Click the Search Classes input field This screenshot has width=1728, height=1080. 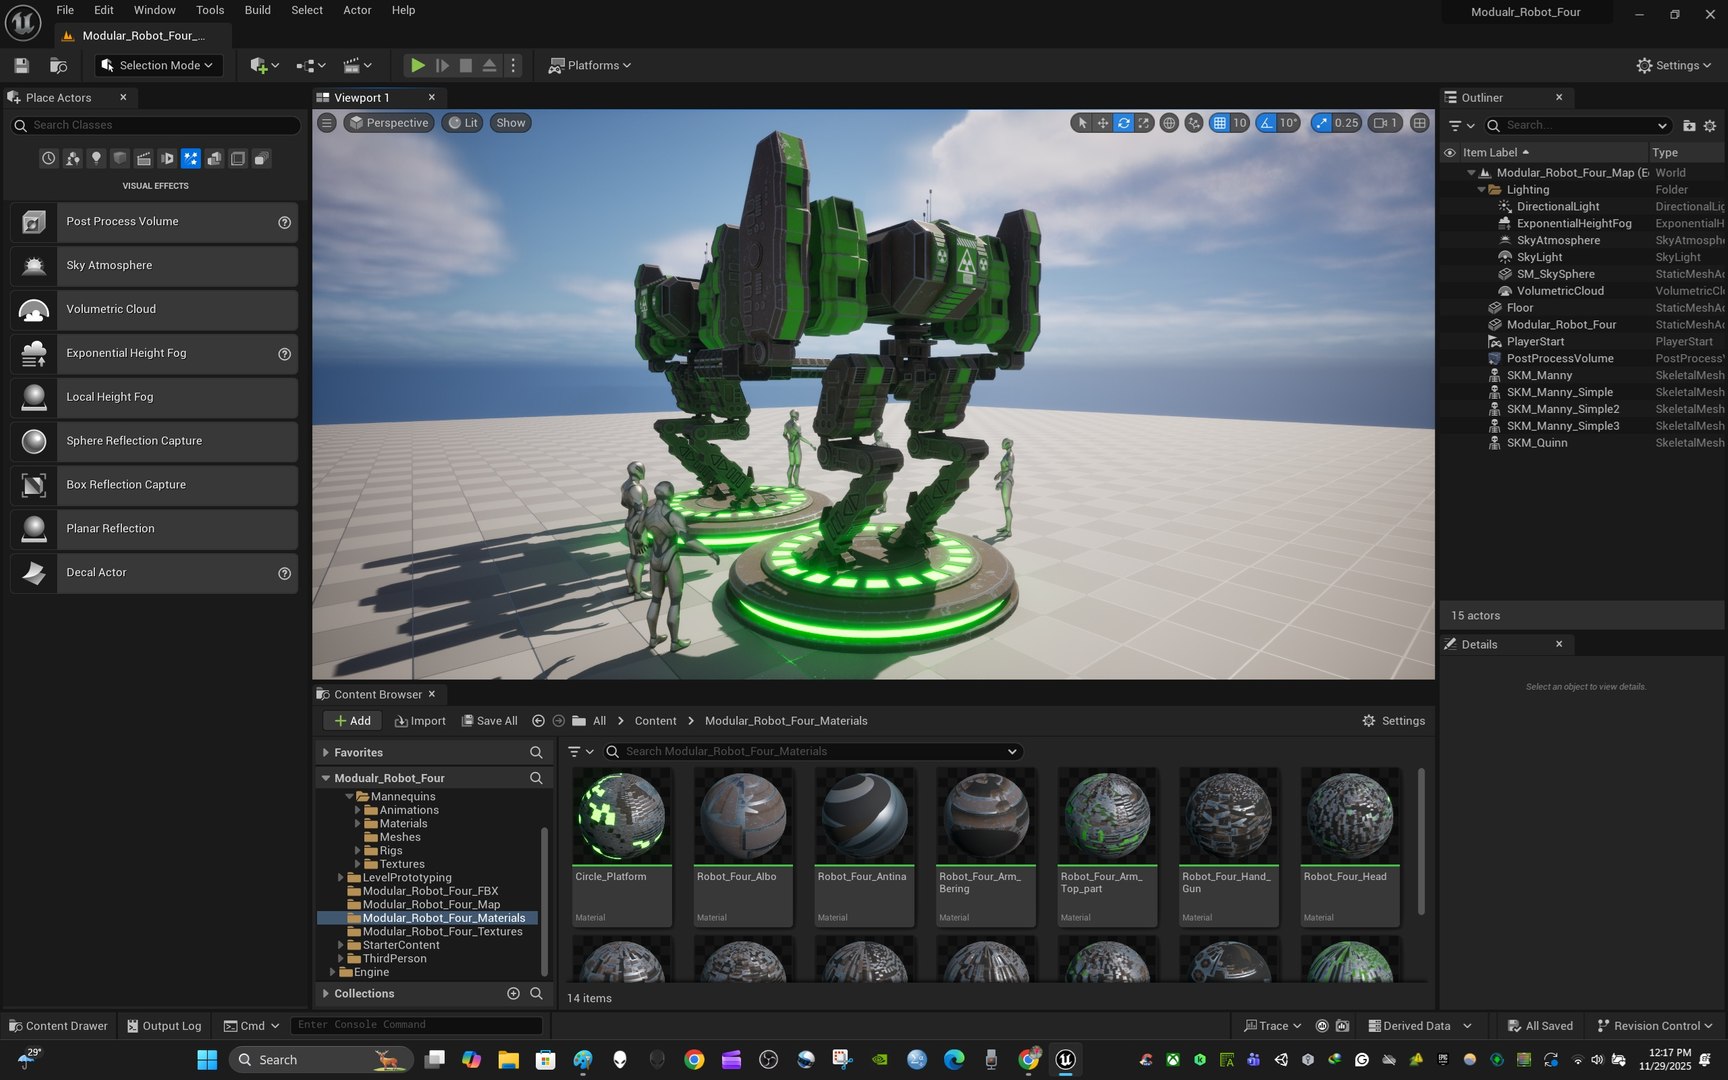coord(155,125)
